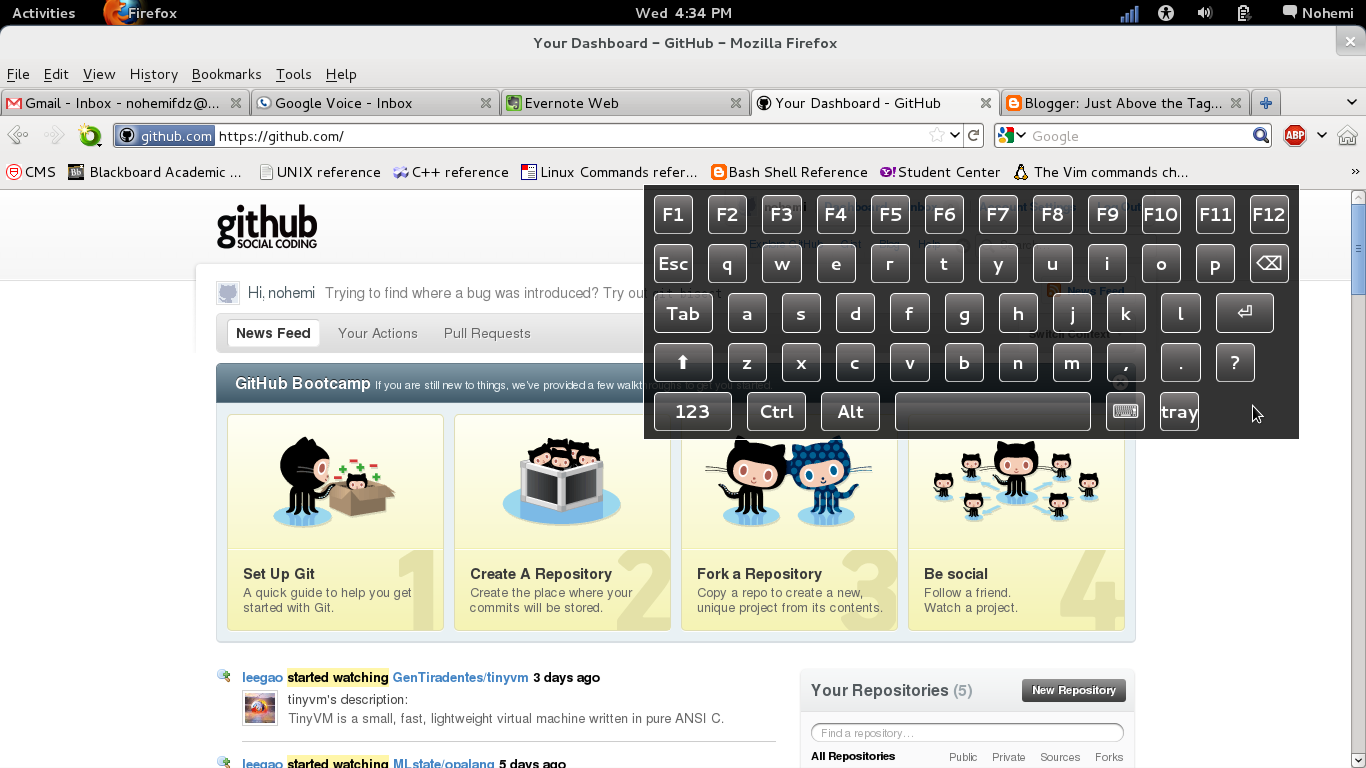Open a new tab with plus button
Screen dimensions: 1366x768
(1266, 102)
